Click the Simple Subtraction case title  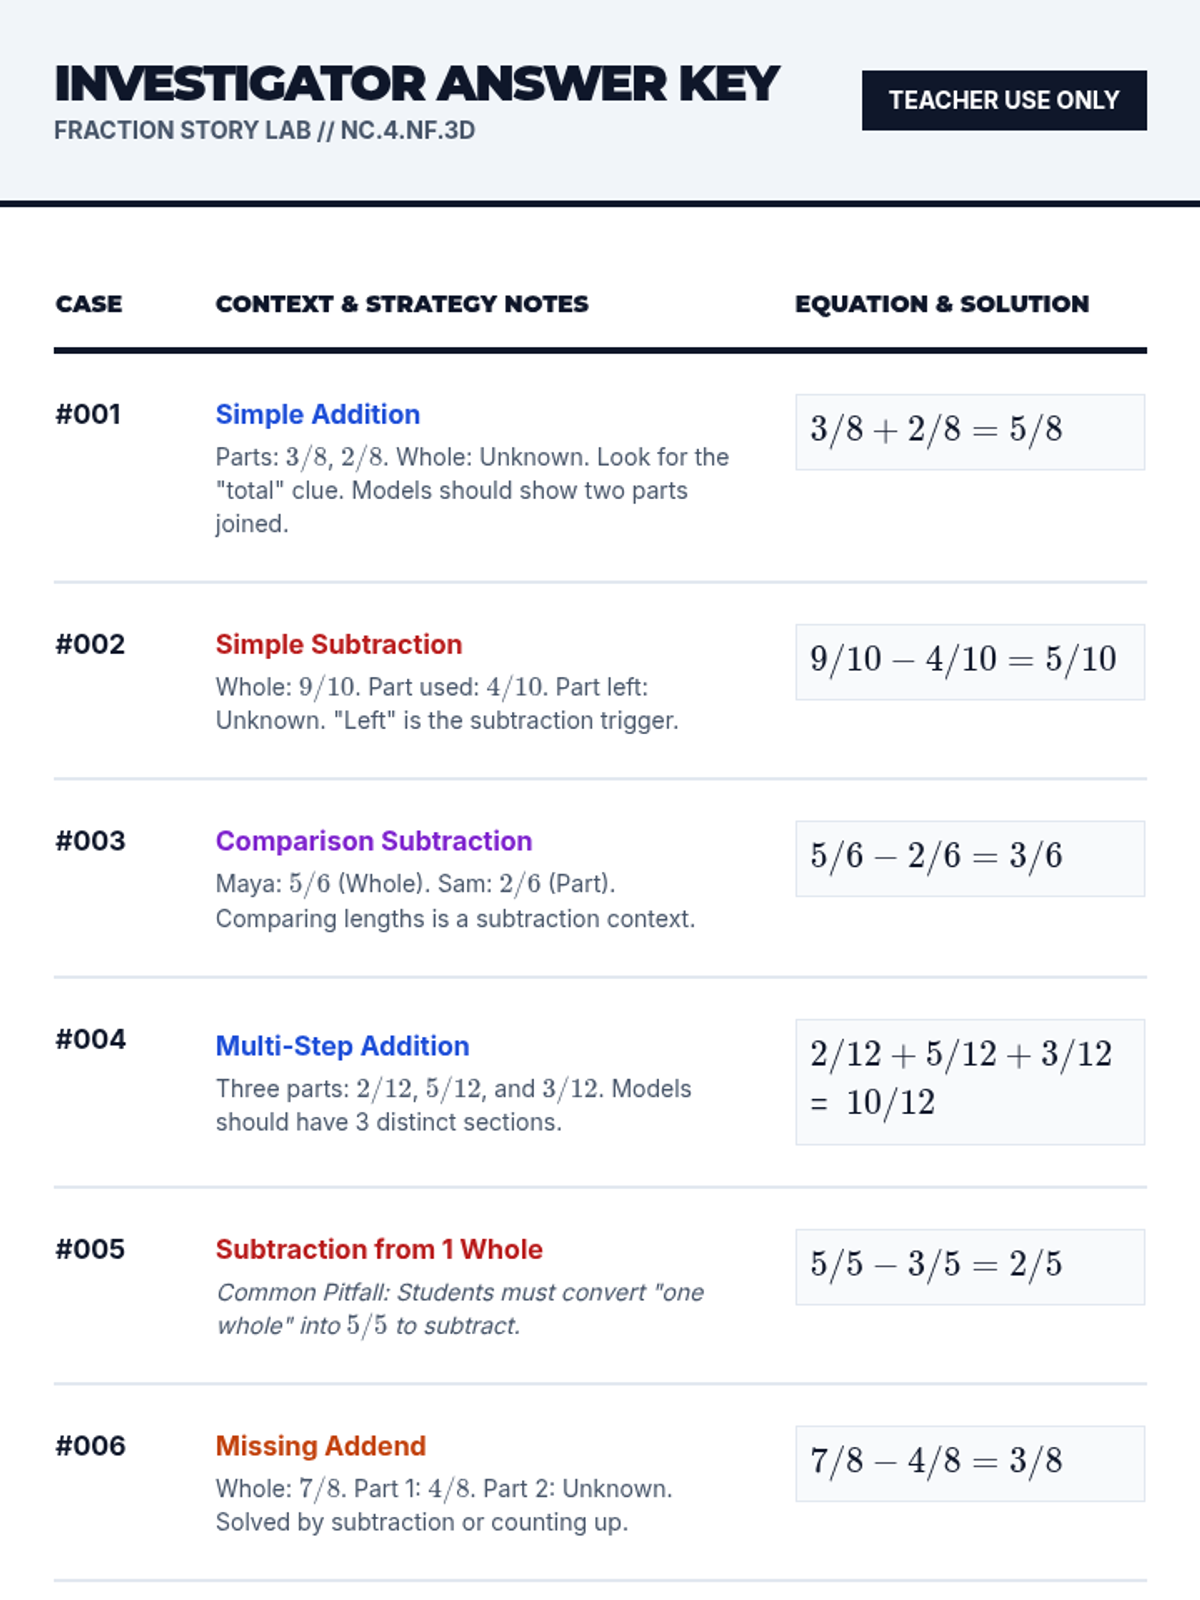(x=339, y=644)
